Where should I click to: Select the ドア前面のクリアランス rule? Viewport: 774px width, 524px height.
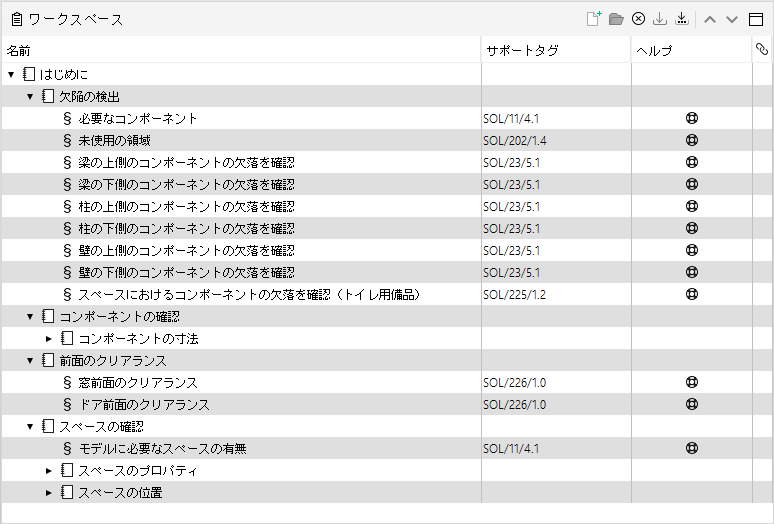(144, 405)
